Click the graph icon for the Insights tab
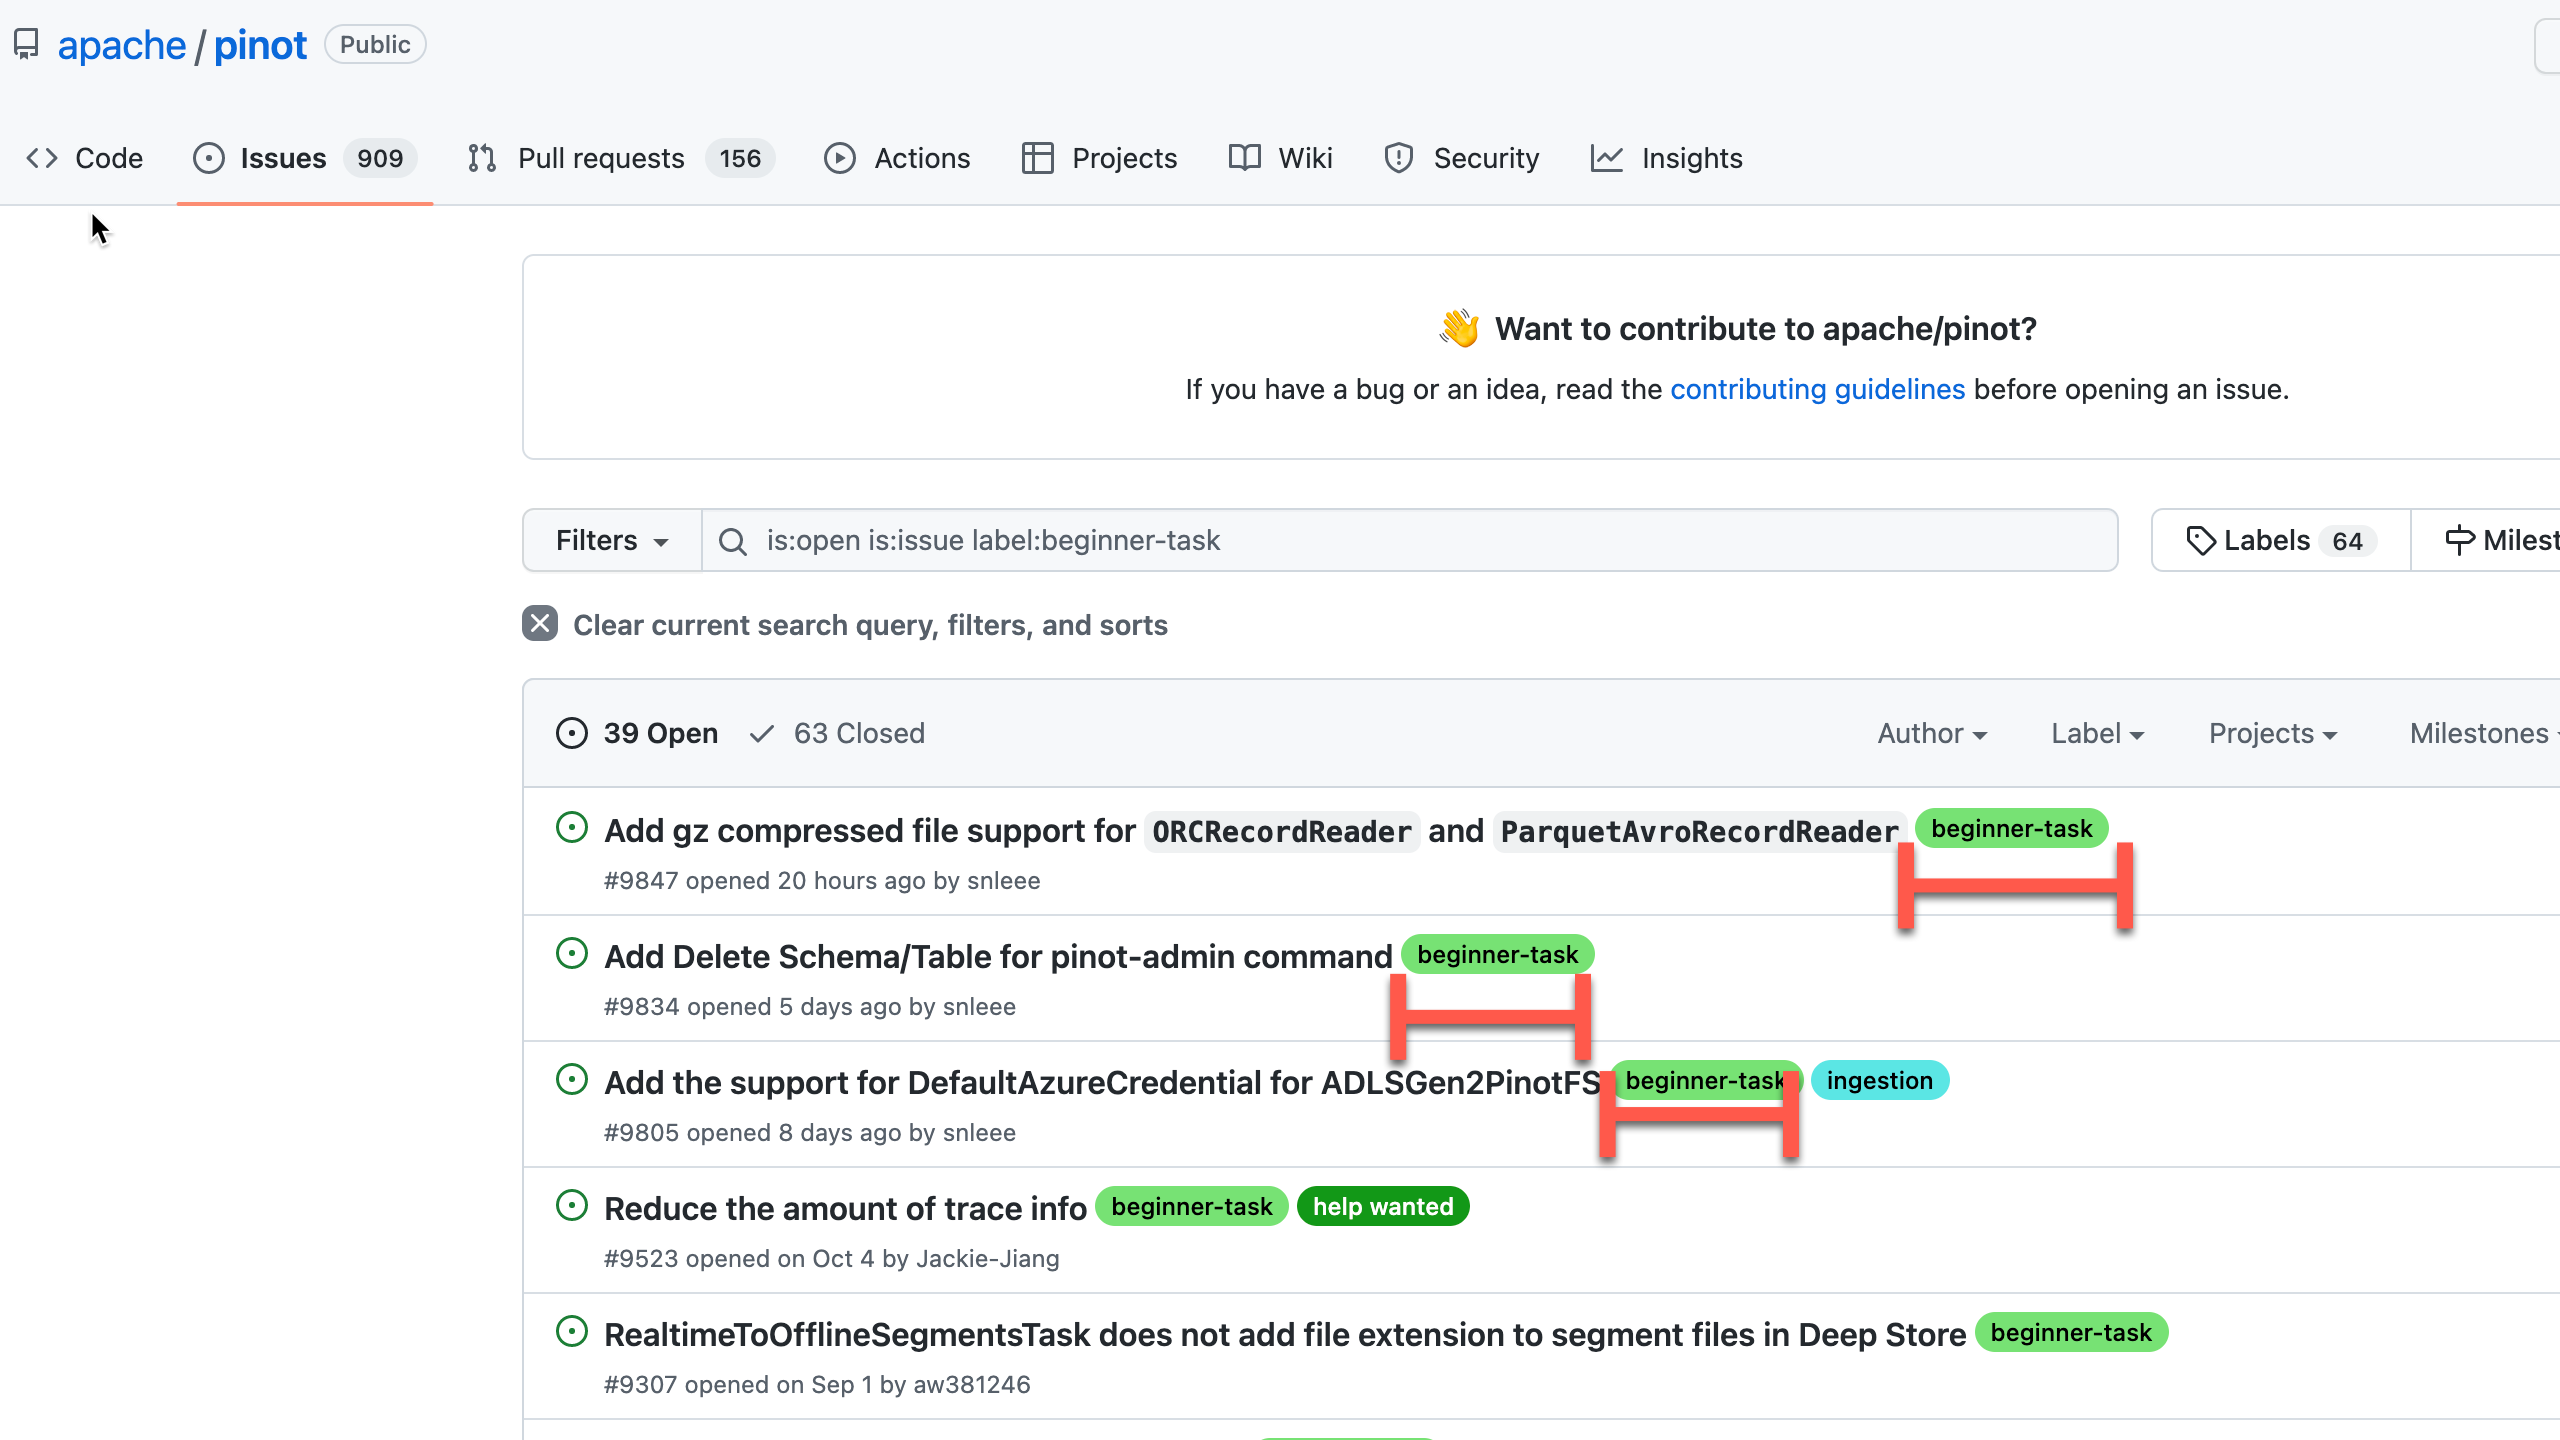This screenshot has width=2560, height=1440. tap(1606, 158)
